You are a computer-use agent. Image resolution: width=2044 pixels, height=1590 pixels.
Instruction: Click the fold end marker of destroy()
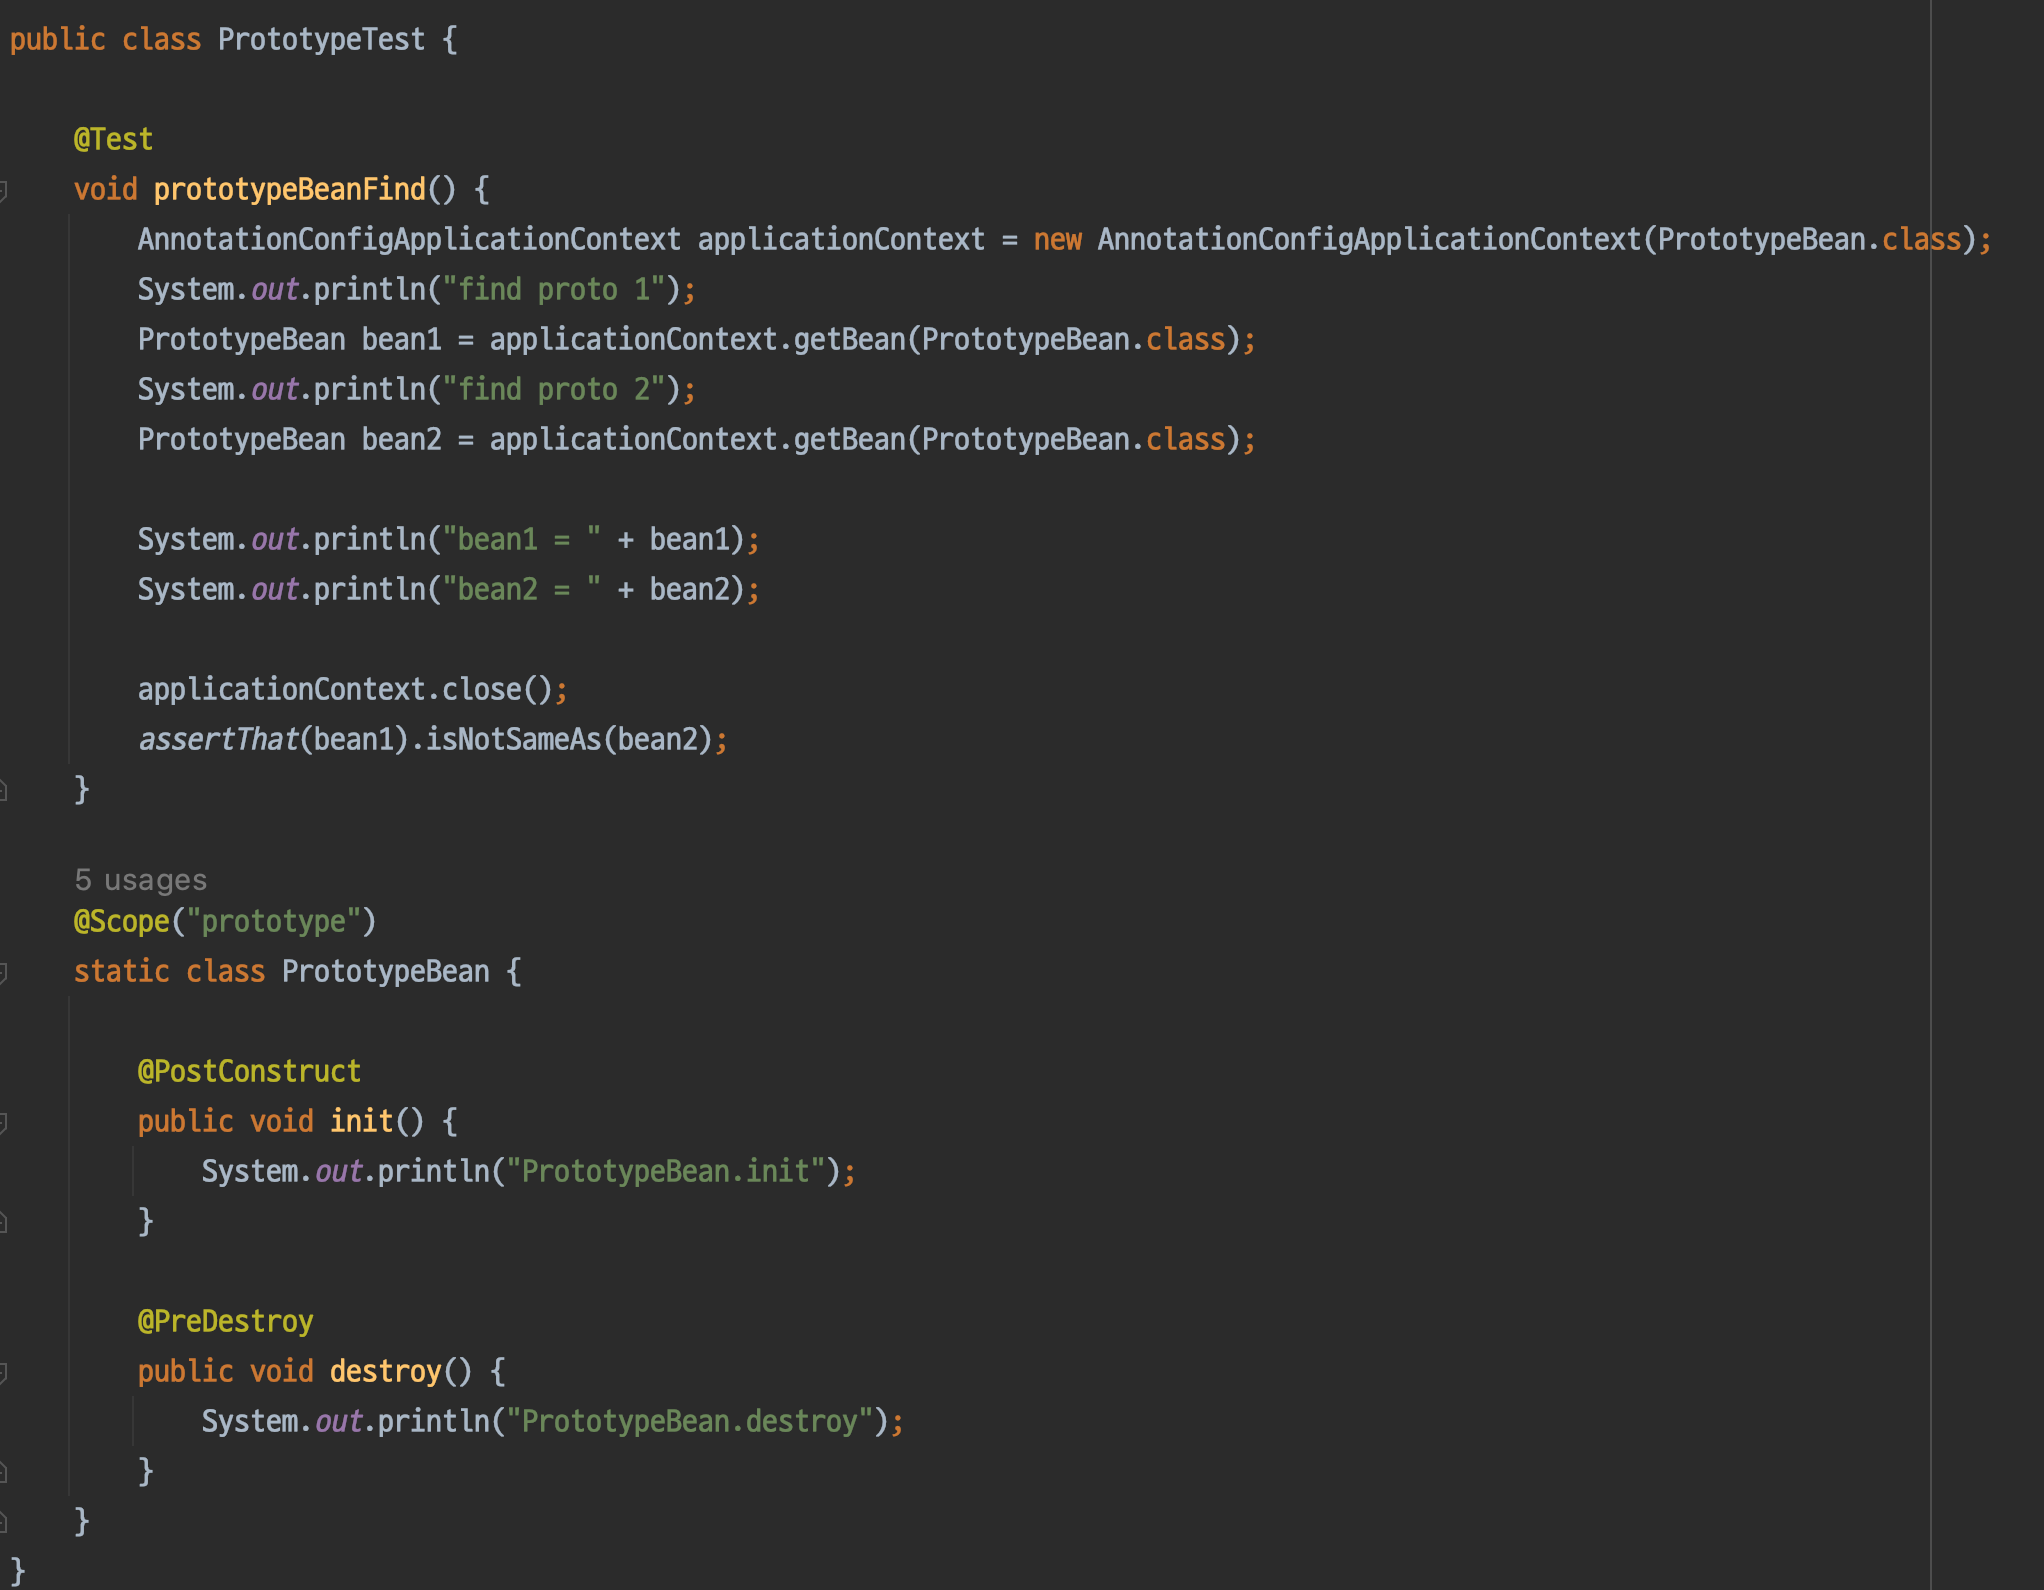(x=4, y=1472)
